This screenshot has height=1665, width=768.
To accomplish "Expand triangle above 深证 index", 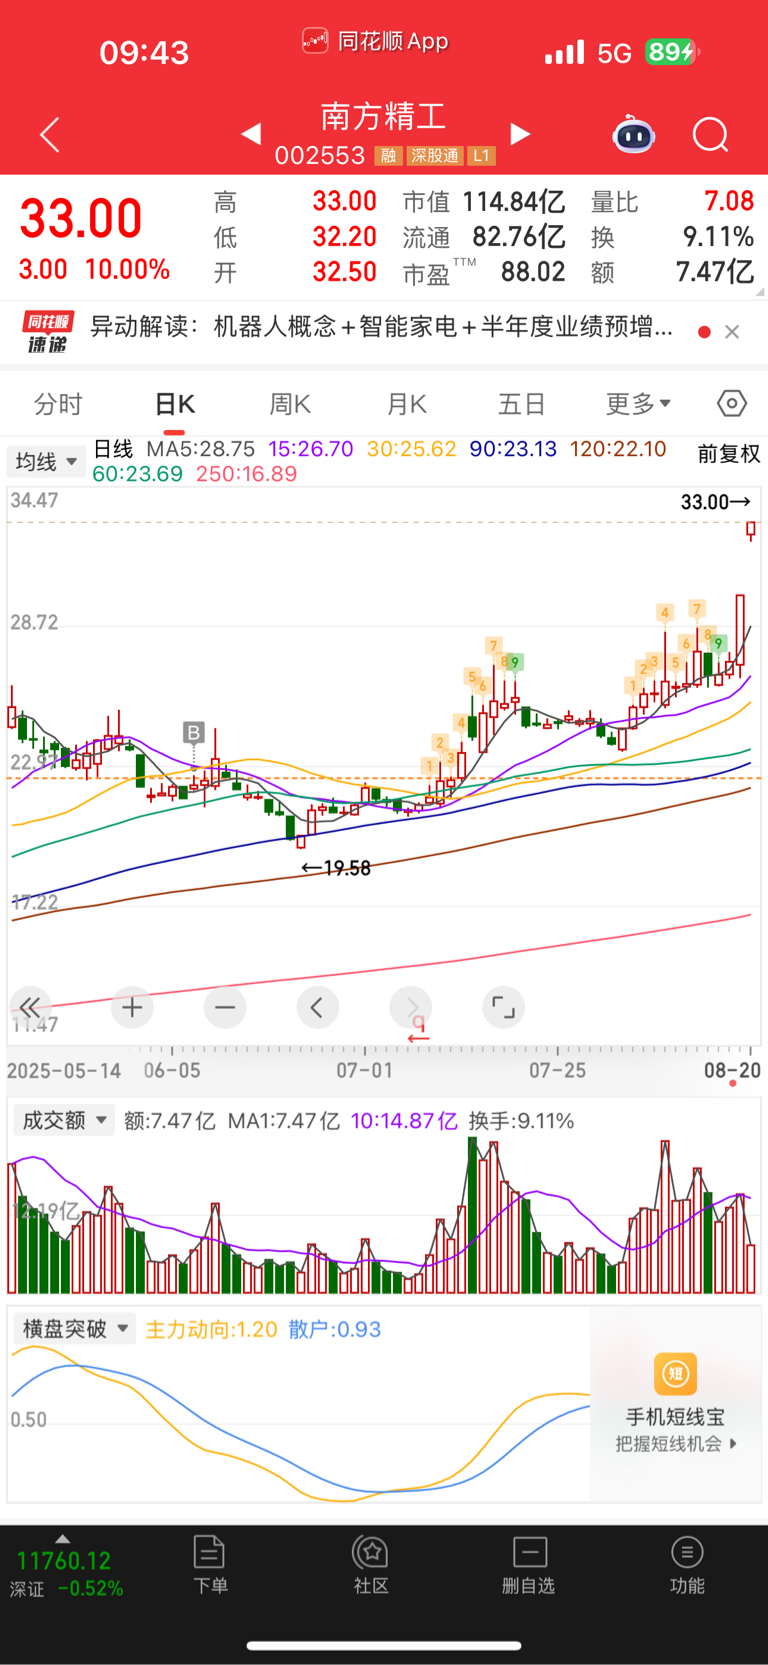I will coord(63,1539).
